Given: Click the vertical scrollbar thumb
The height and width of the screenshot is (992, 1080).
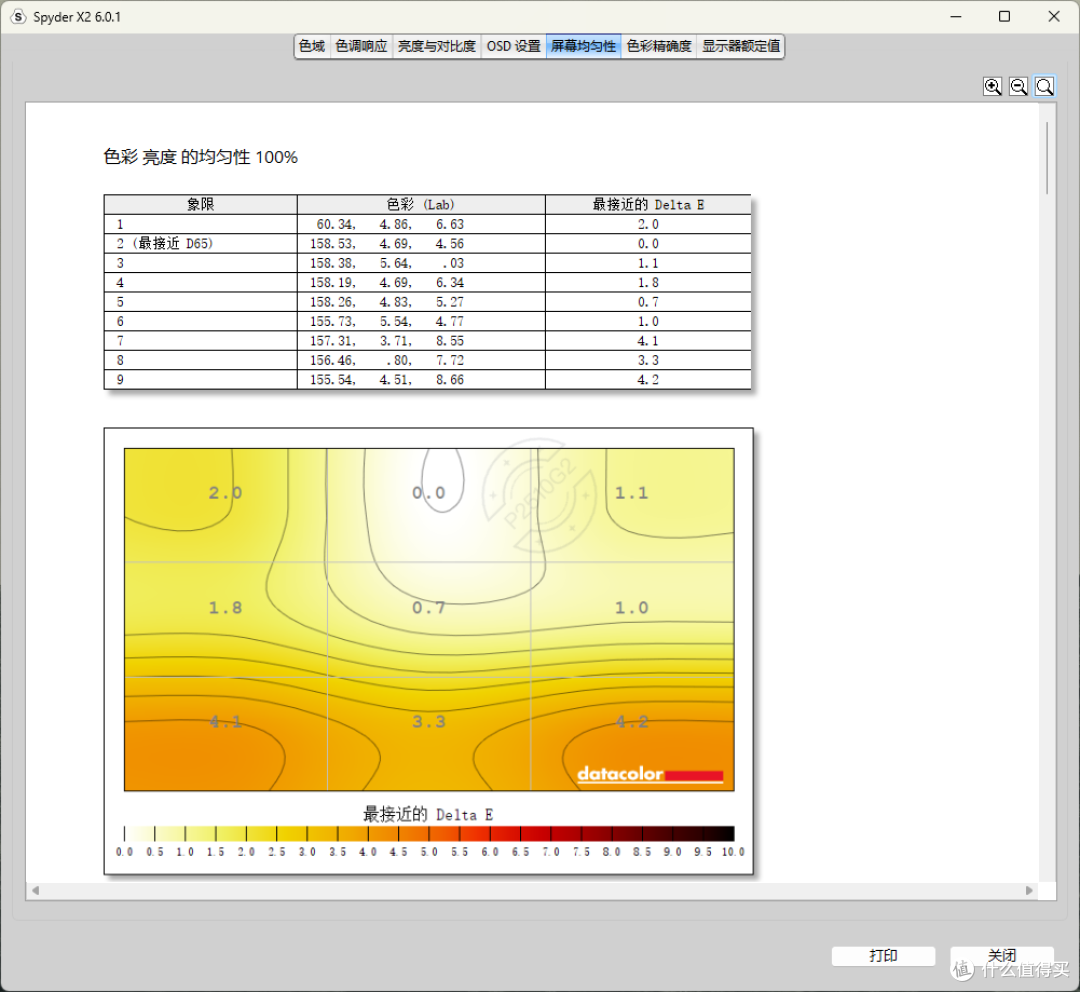Looking at the screenshot, I should (x=1047, y=158).
